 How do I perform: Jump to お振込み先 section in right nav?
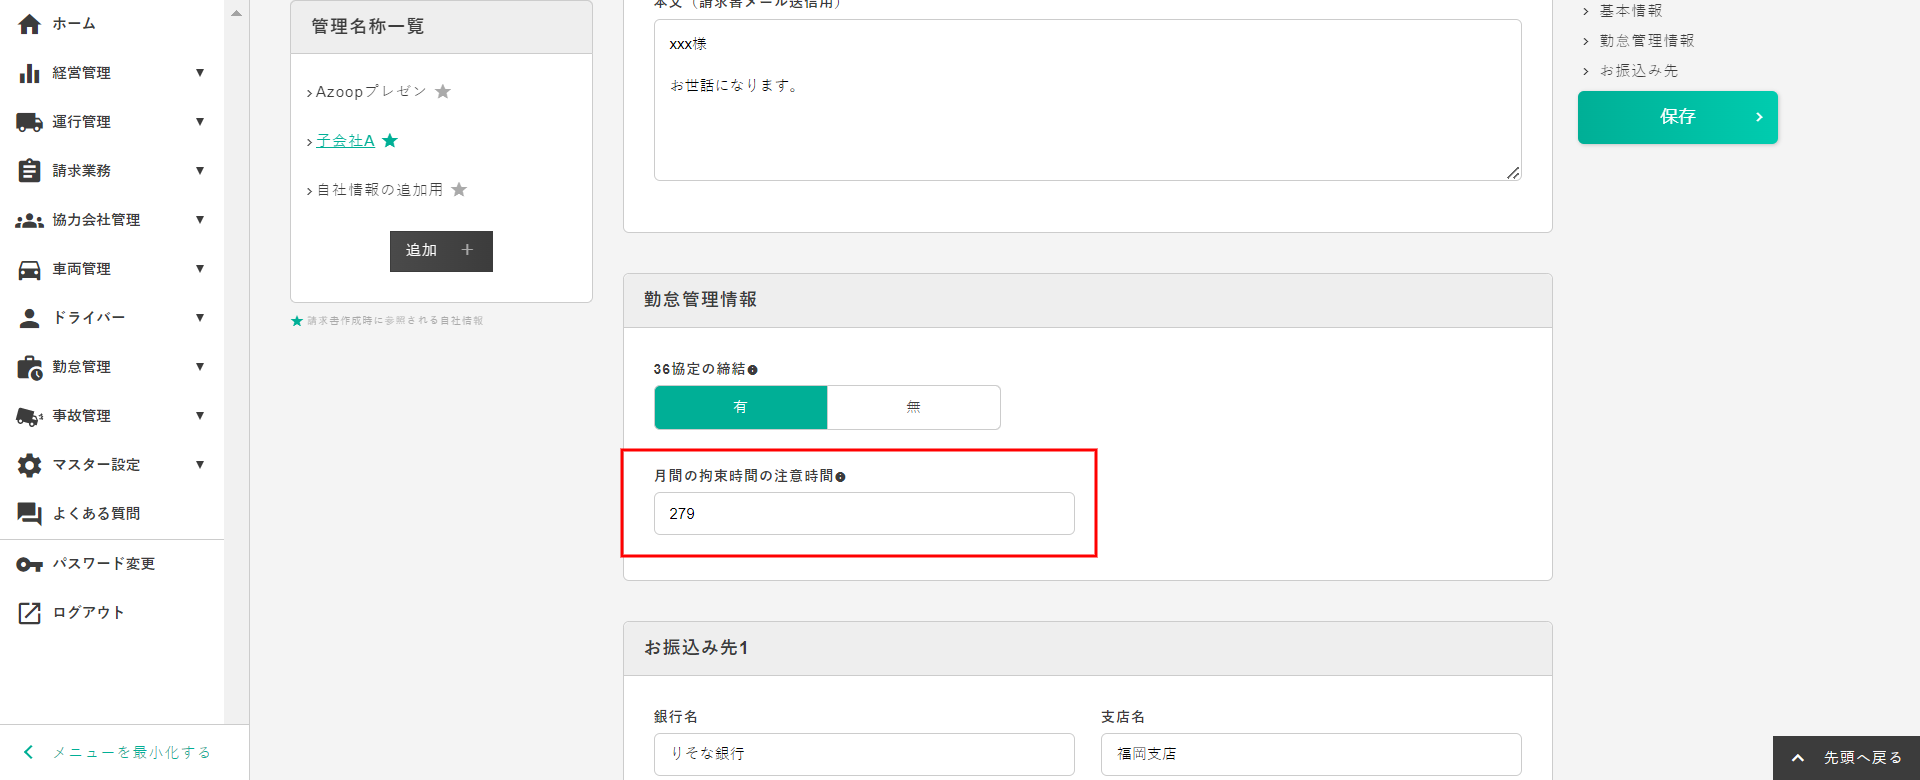click(x=1638, y=71)
